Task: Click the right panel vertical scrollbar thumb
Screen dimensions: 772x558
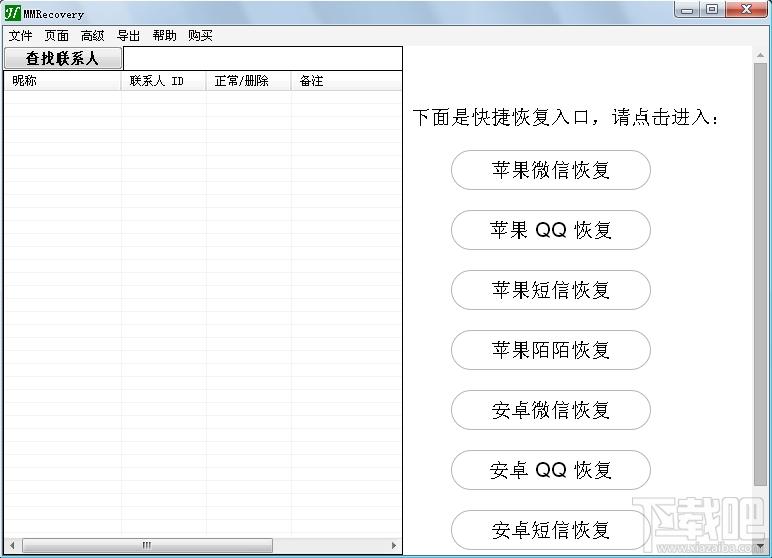Action: pos(761,274)
